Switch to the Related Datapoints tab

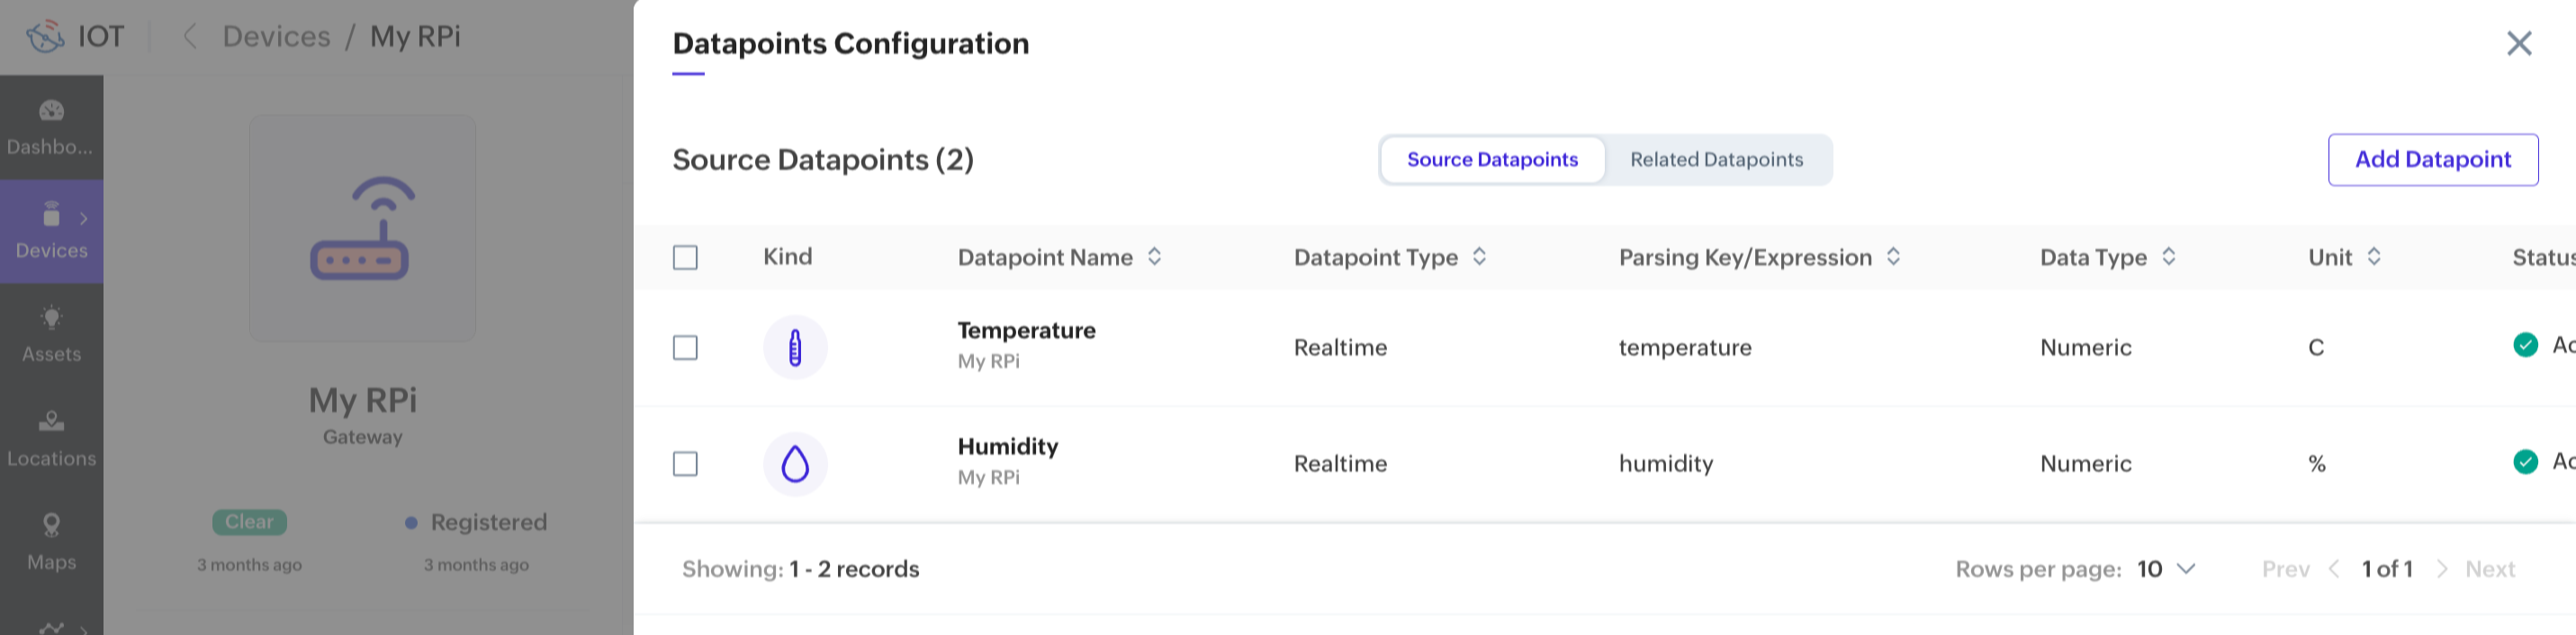pyautogui.click(x=1716, y=160)
